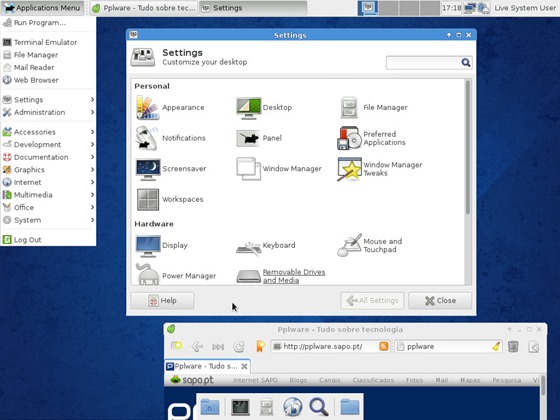Expand the Development submenu
The width and height of the screenshot is (560, 420).
pyautogui.click(x=48, y=144)
